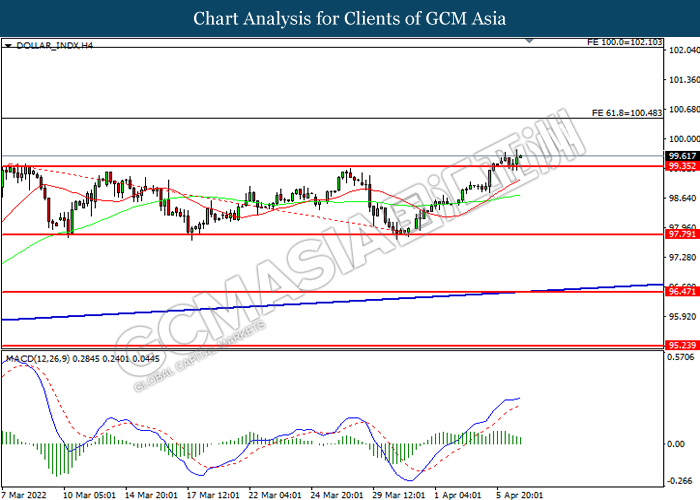This screenshot has width=700, height=500.
Task: Click the 24 Mar 20:01 time label
Action: point(337,495)
